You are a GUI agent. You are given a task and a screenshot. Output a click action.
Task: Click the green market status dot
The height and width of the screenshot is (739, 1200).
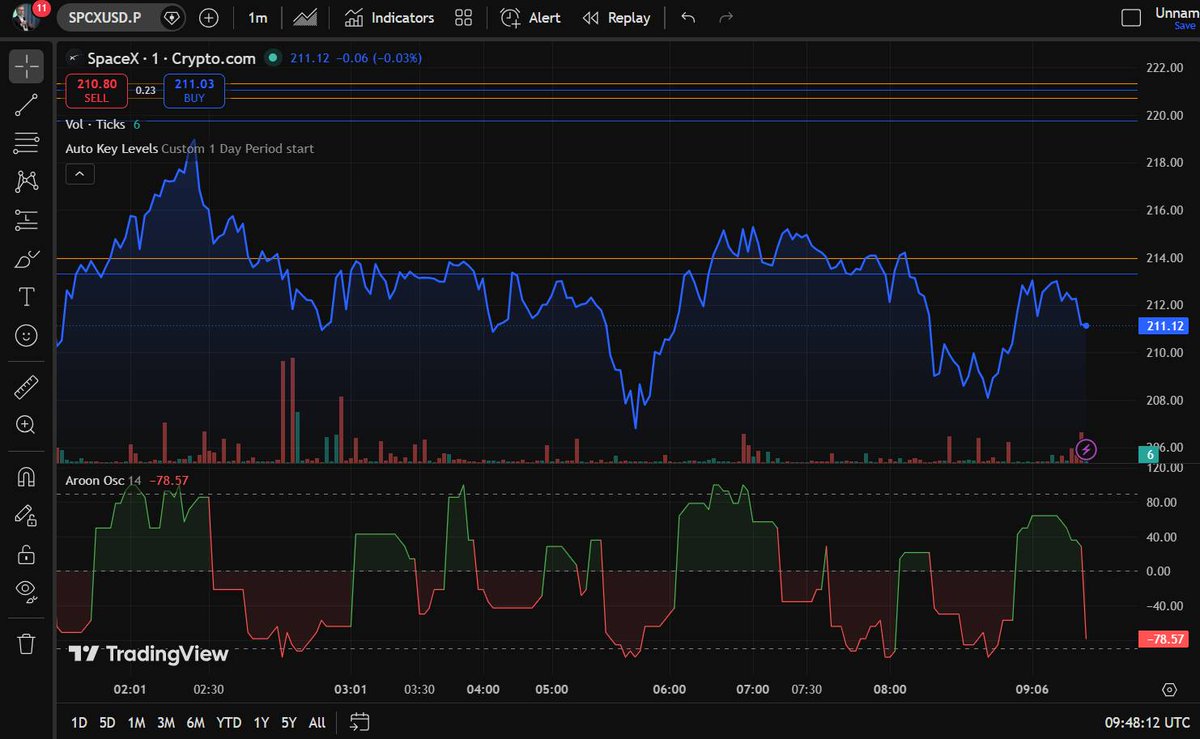tap(273, 58)
